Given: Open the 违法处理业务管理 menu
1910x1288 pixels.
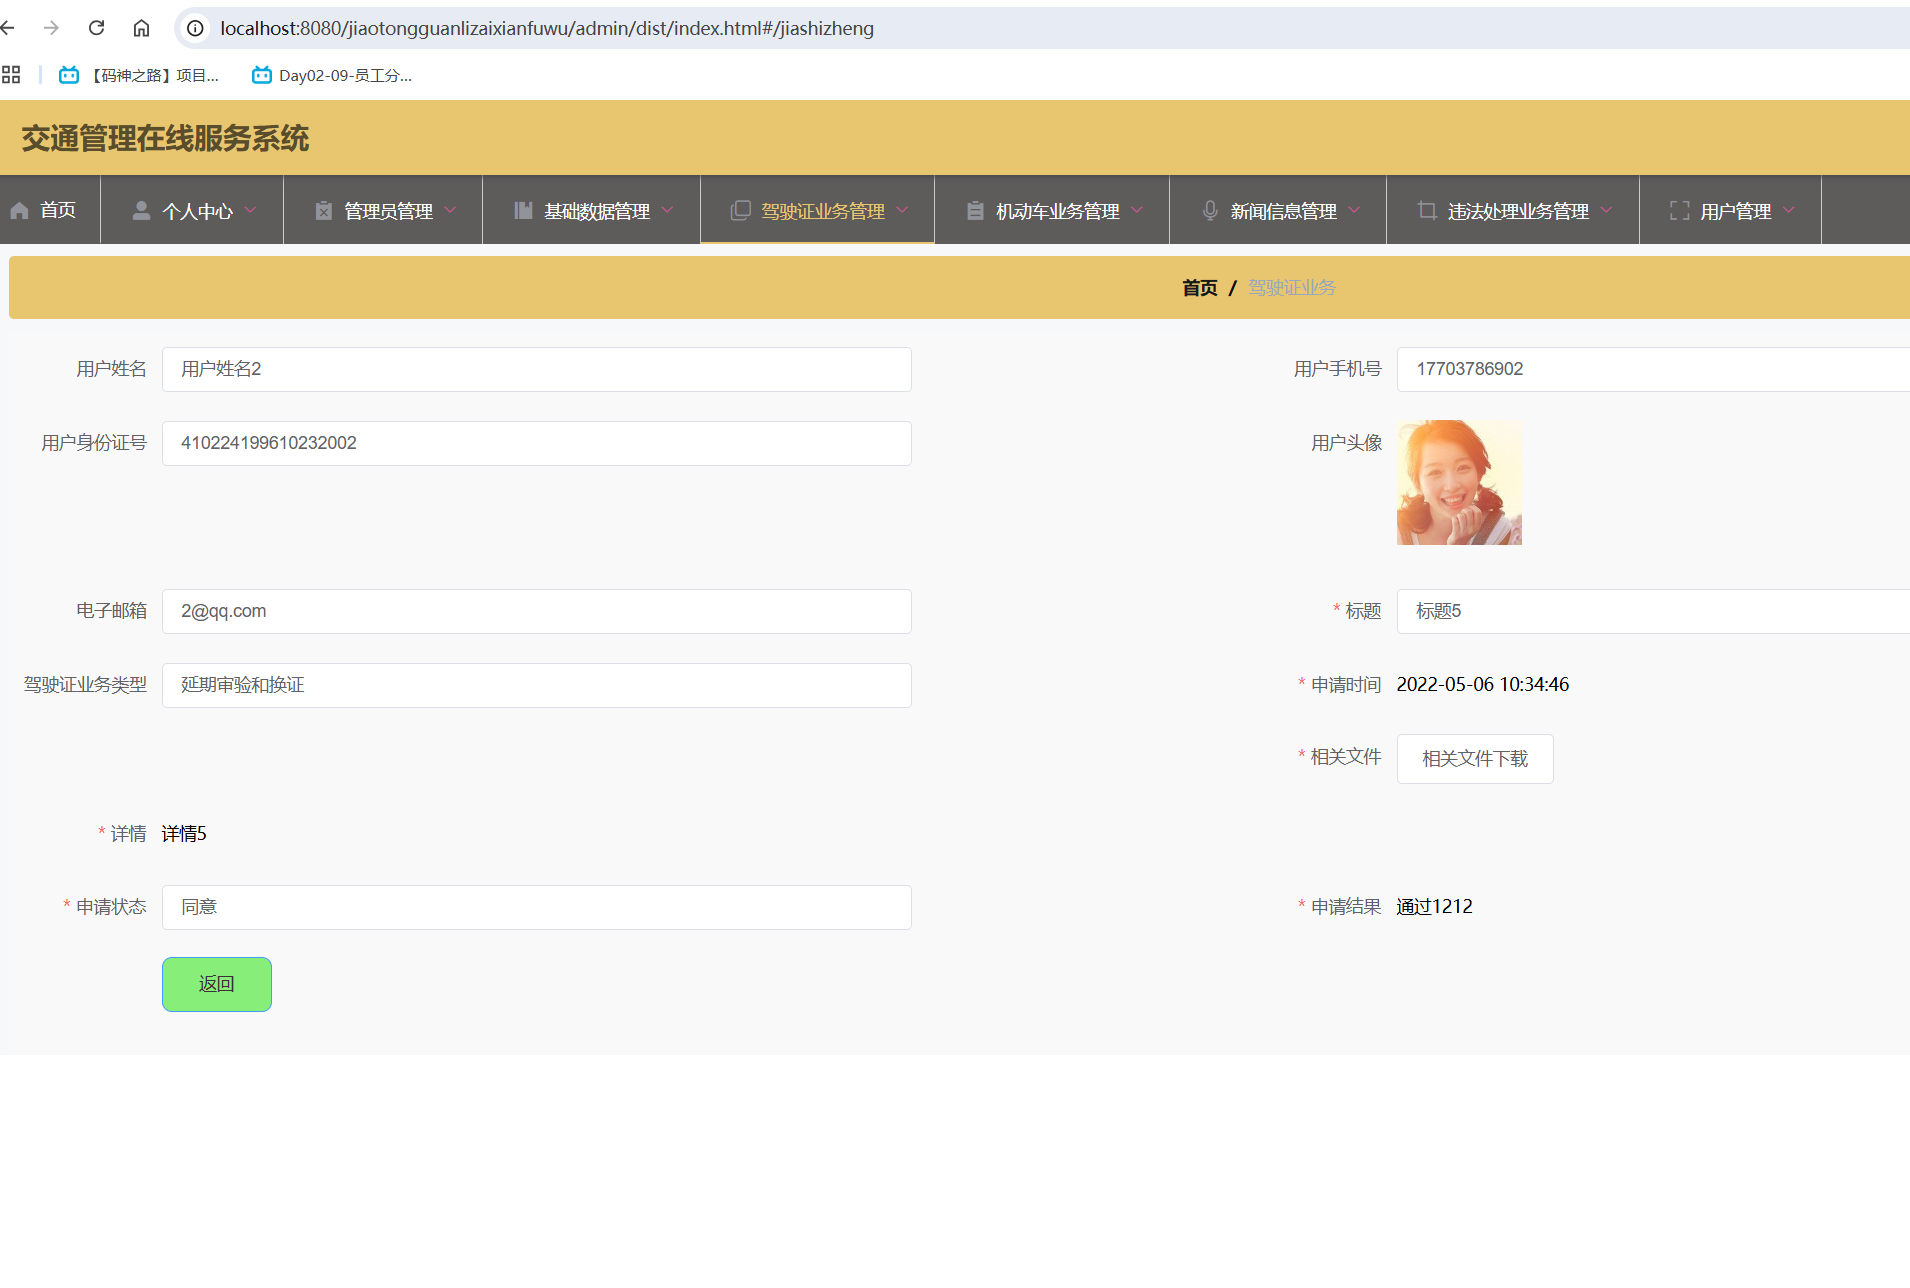Looking at the screenshot, I should 1516,211.
